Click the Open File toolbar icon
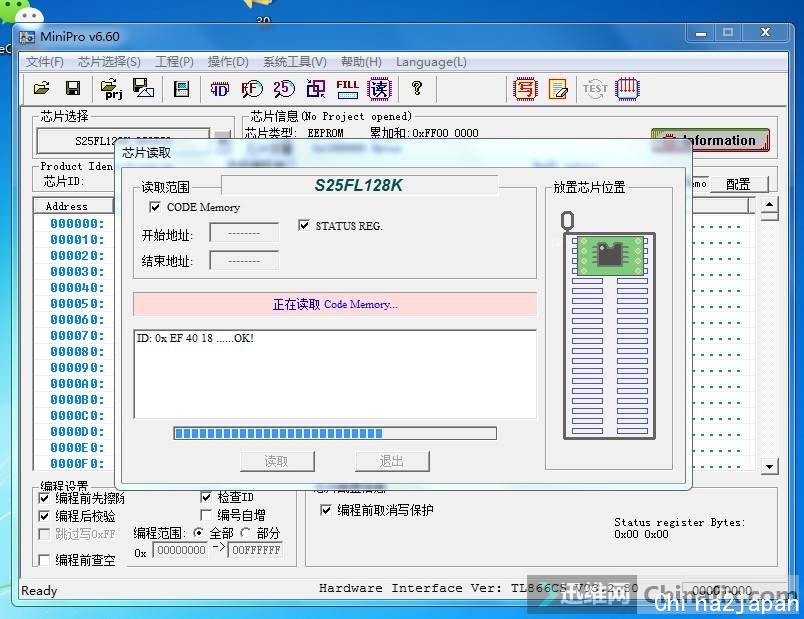 click(x=42, y=88)
